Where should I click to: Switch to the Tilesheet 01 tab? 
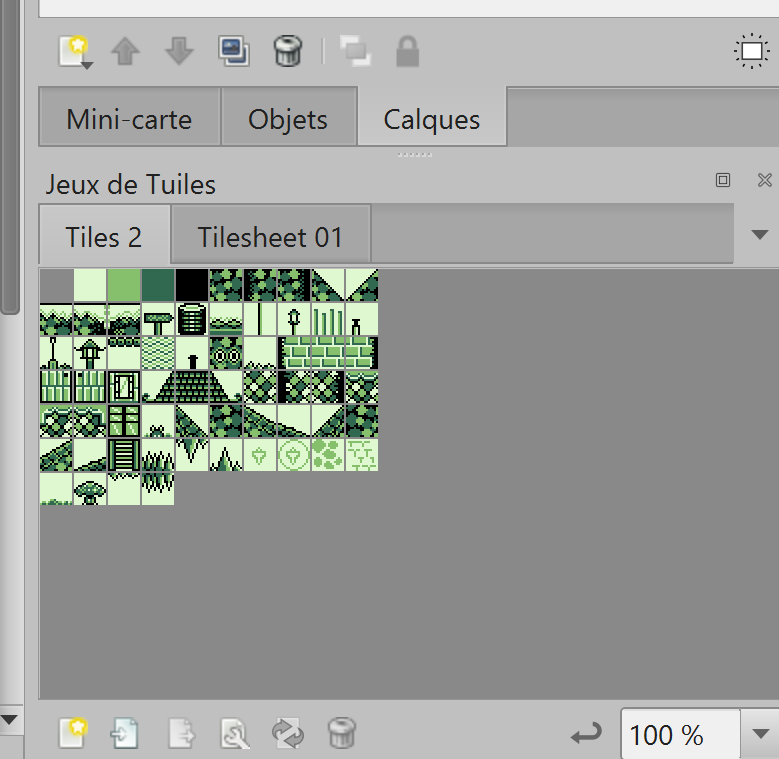pyautogui.click(x=270, y=237)
